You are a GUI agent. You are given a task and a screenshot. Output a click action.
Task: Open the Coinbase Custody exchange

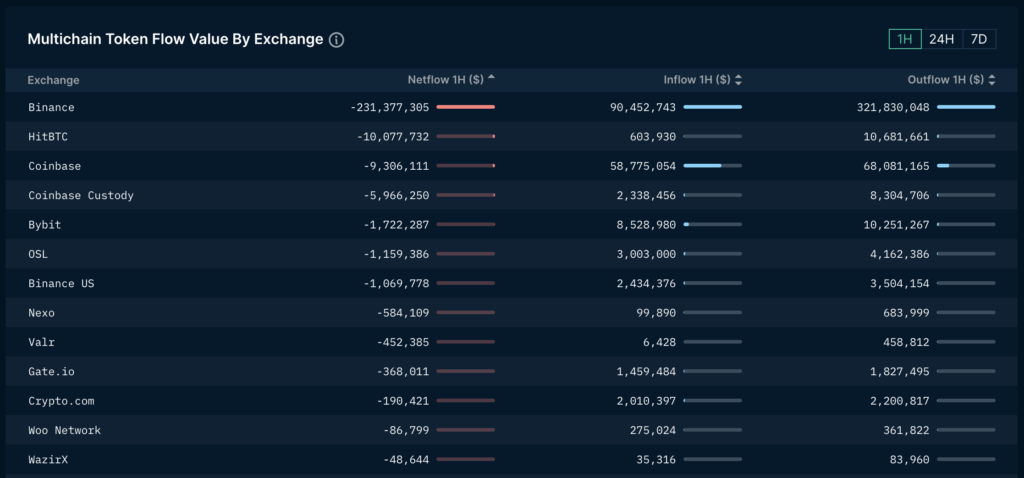pos(81,195)
